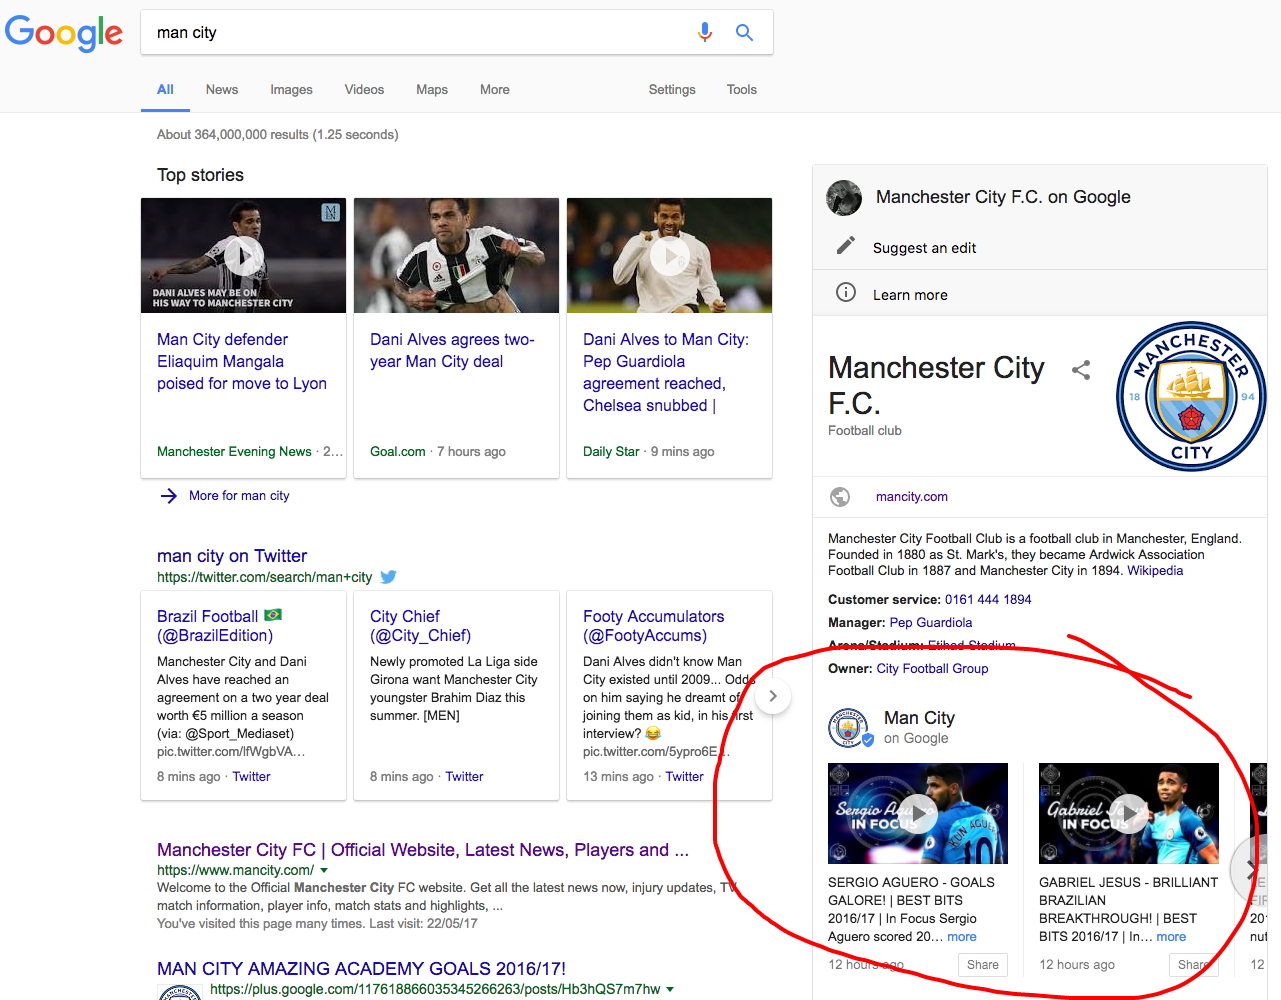Click the share icon next to Manchester City F.C.
The image size is (1281, 1000).
pos(1081,370)
